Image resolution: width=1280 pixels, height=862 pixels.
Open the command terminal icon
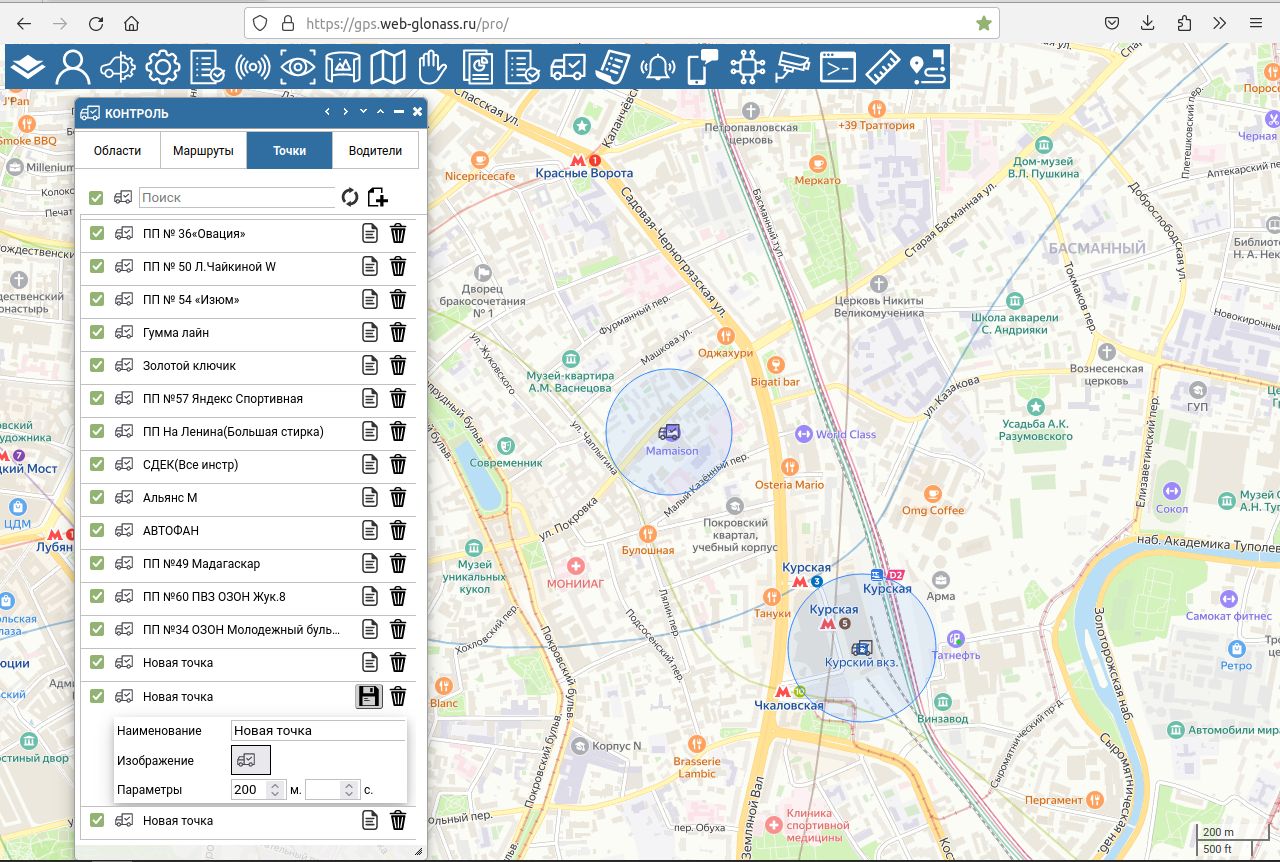tap(837, 67)
